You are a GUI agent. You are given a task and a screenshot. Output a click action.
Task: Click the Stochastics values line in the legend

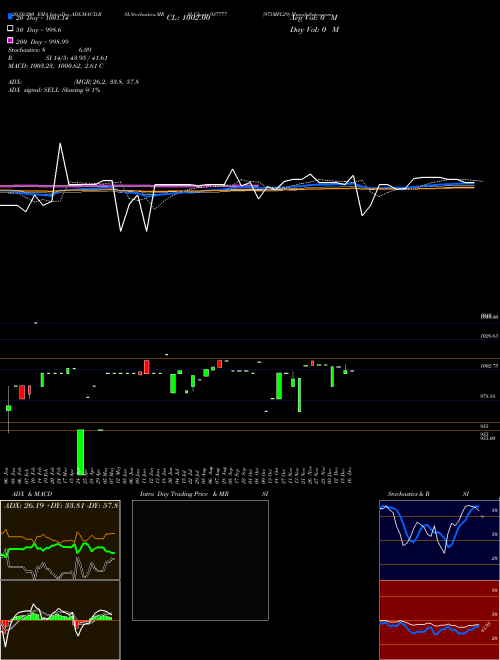click(x=50, y=50)
